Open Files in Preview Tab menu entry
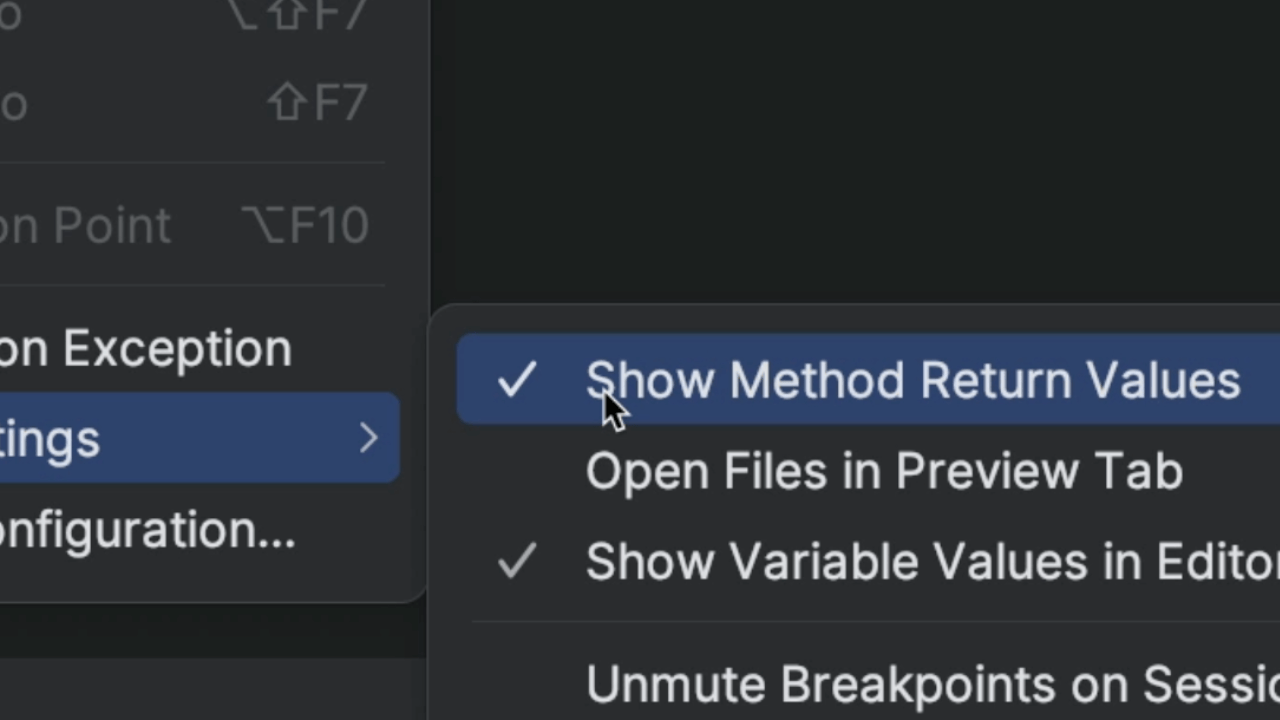This screenshot has height=720, width=1280. [884, 470]
